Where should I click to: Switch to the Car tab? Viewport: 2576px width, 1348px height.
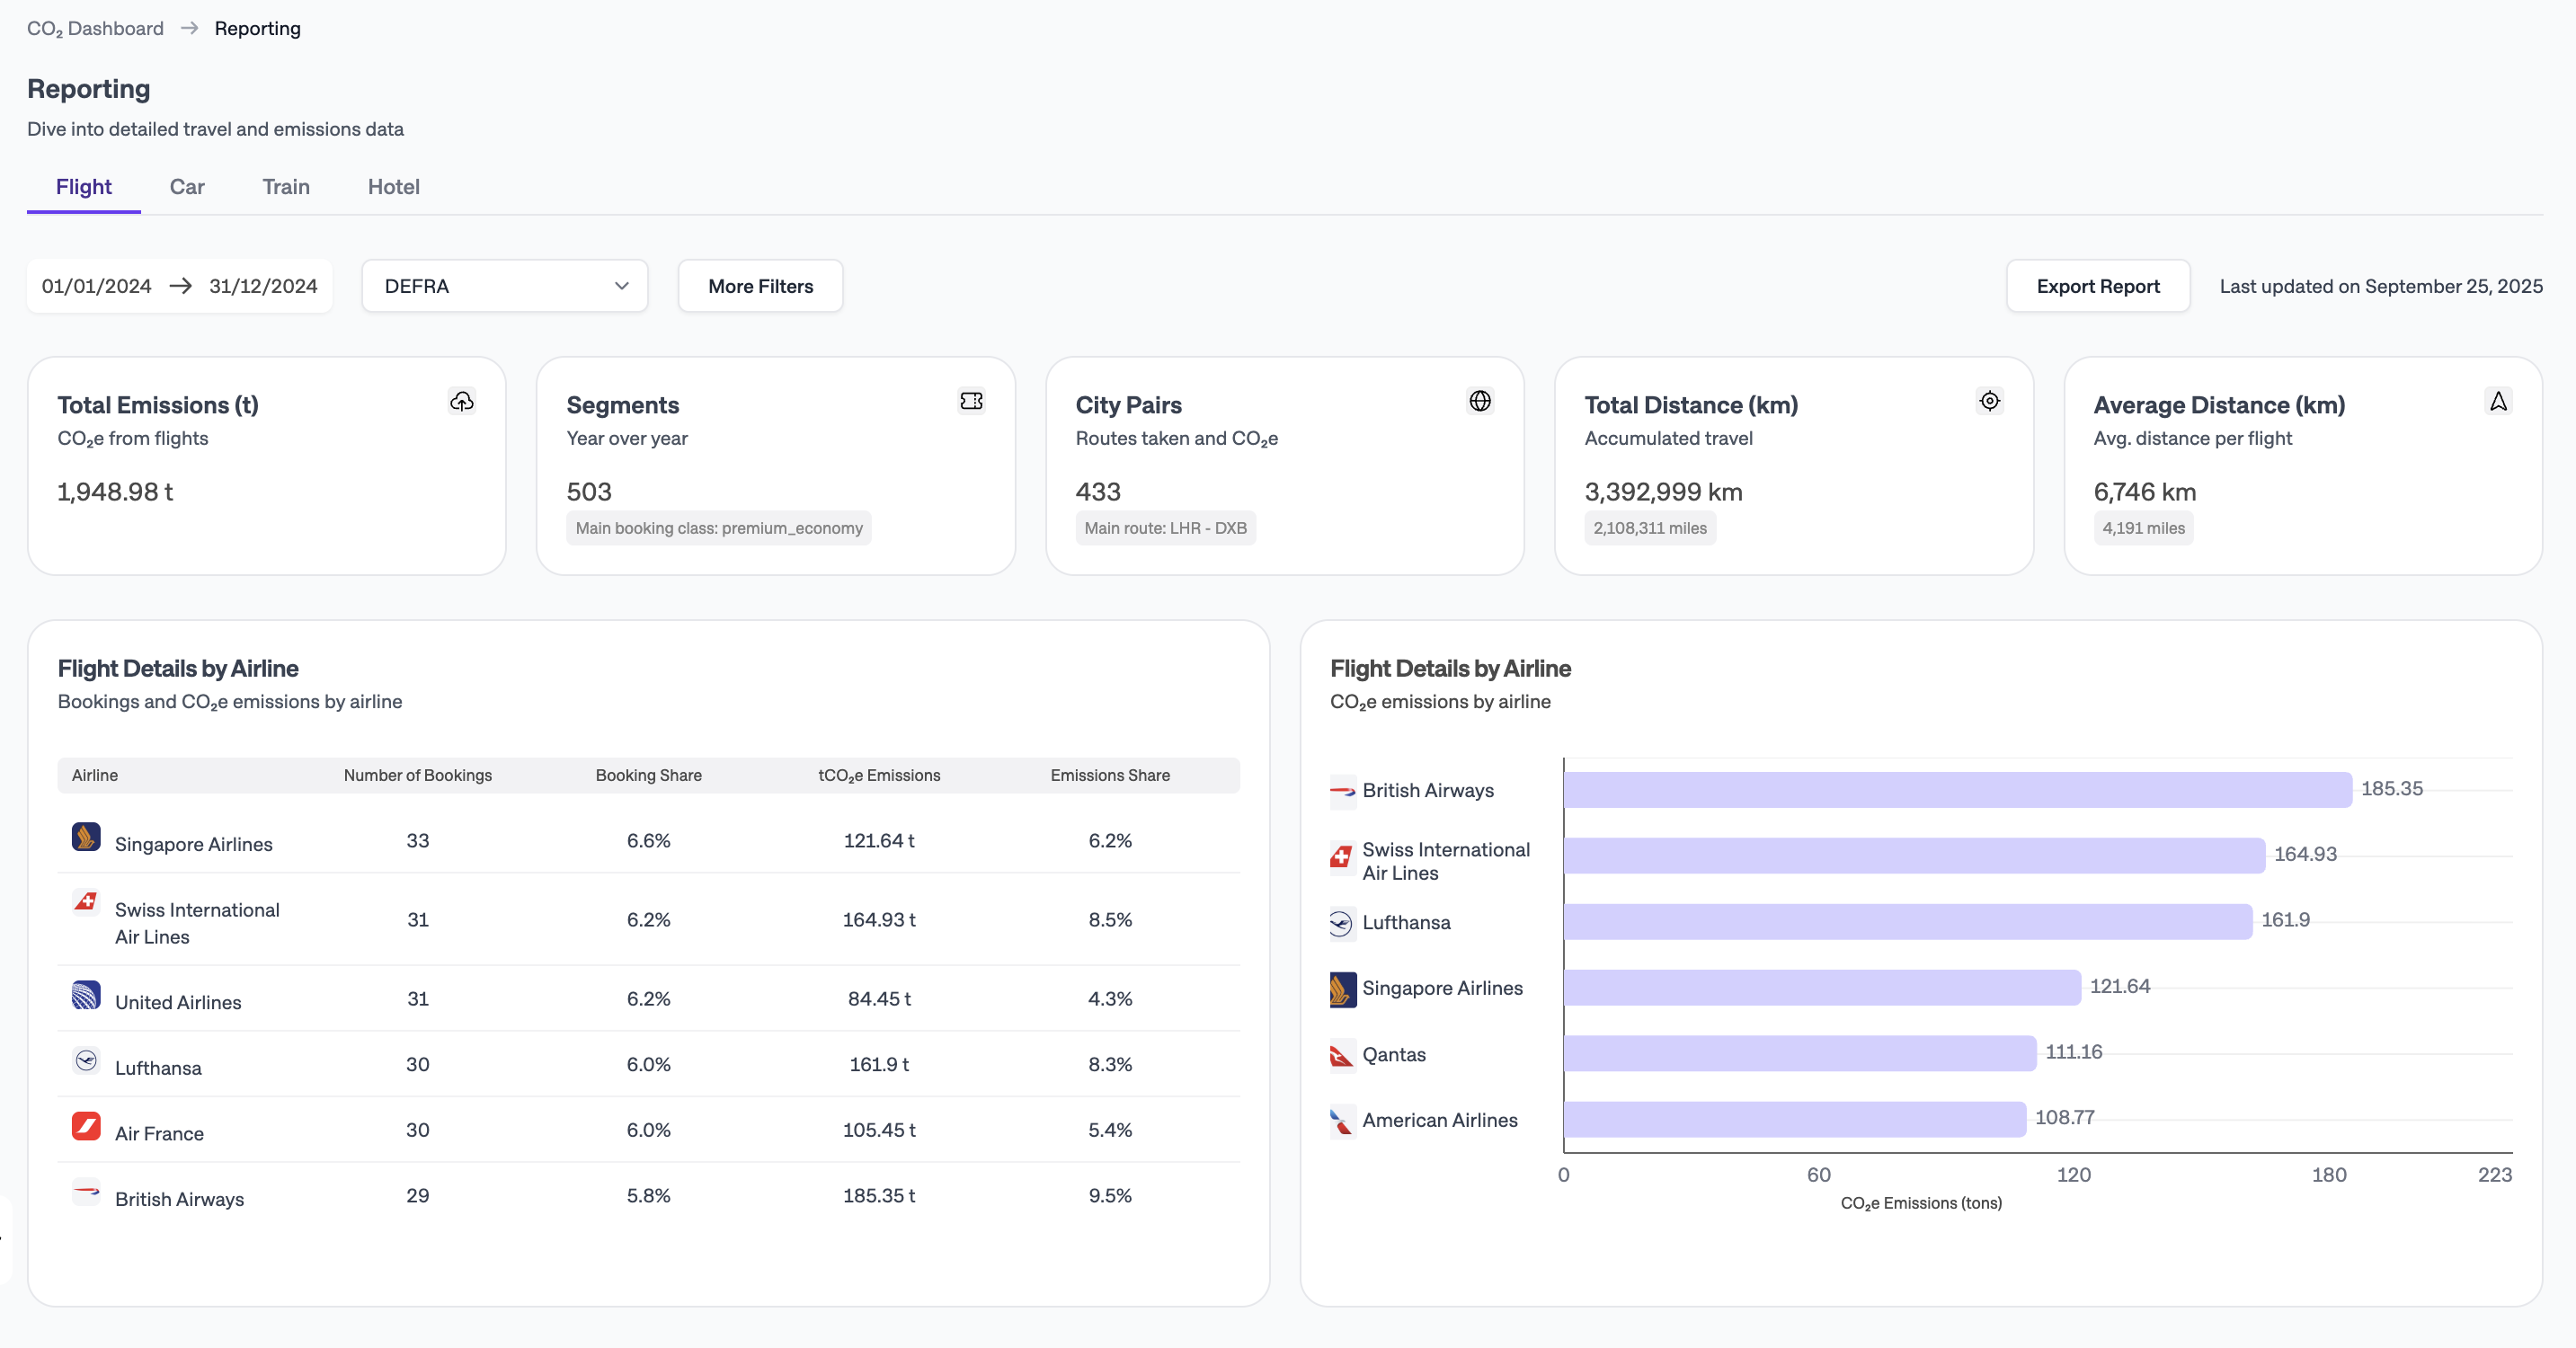[x=187, y=187]
